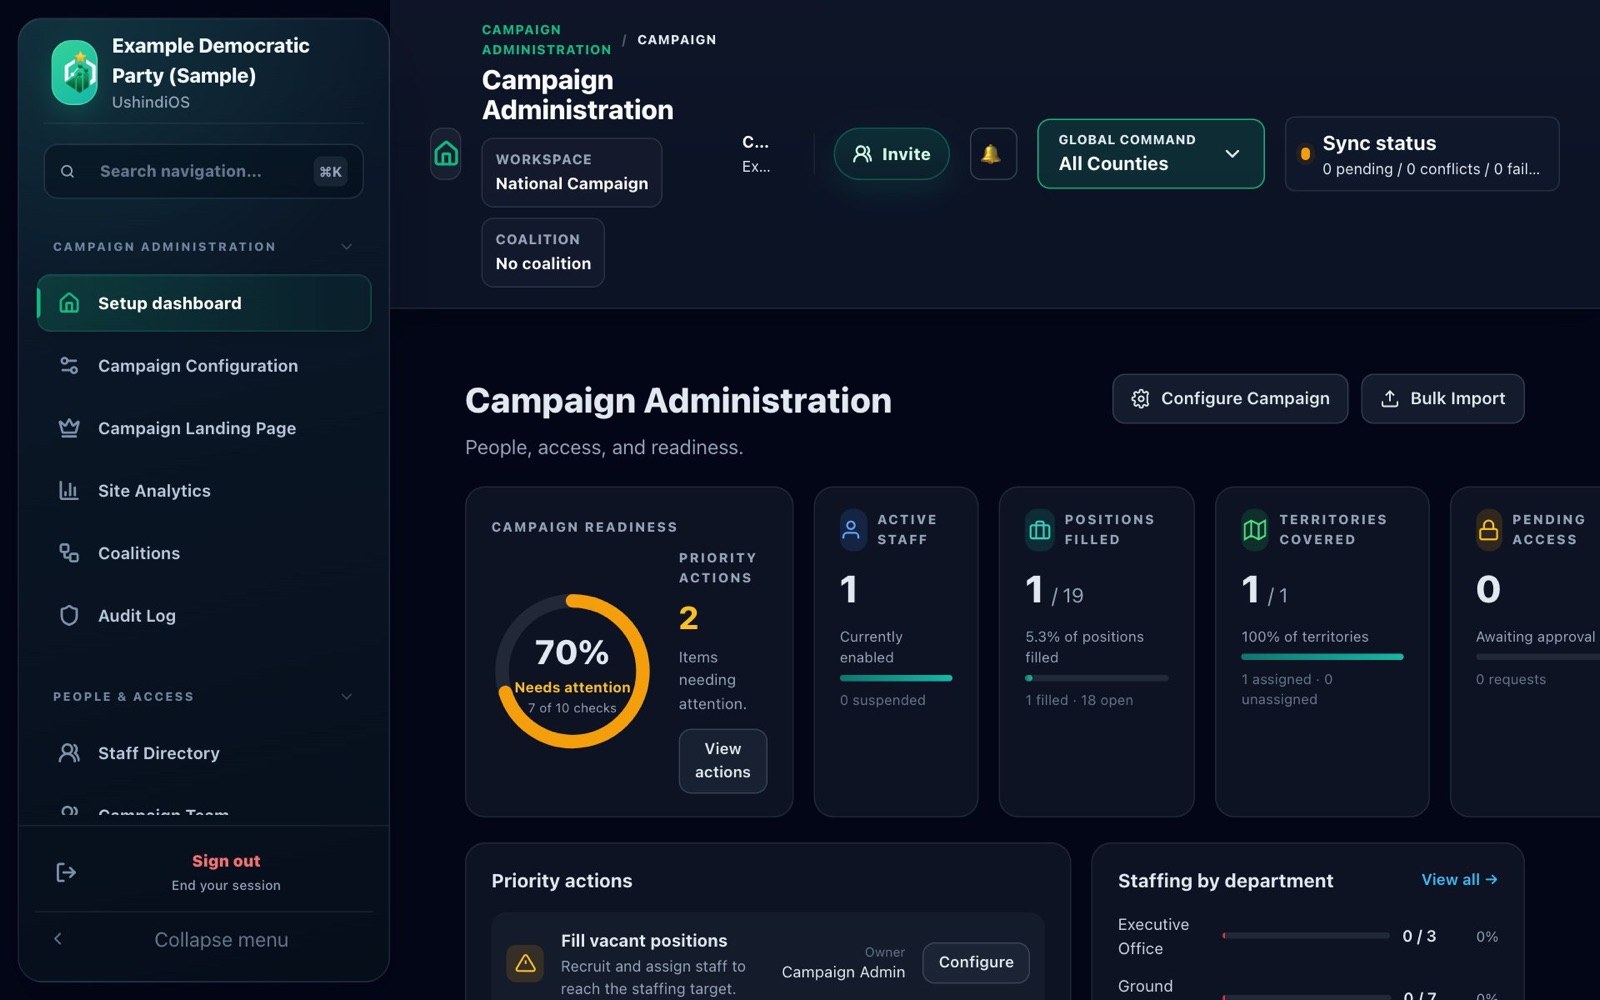Focus the Search navigation input field
The image size is (1600, 1000).
coord(203,171)
